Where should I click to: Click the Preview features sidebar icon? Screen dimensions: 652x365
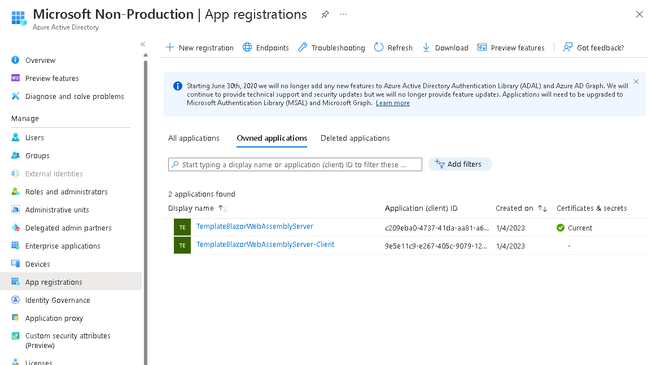pos(15,78)
